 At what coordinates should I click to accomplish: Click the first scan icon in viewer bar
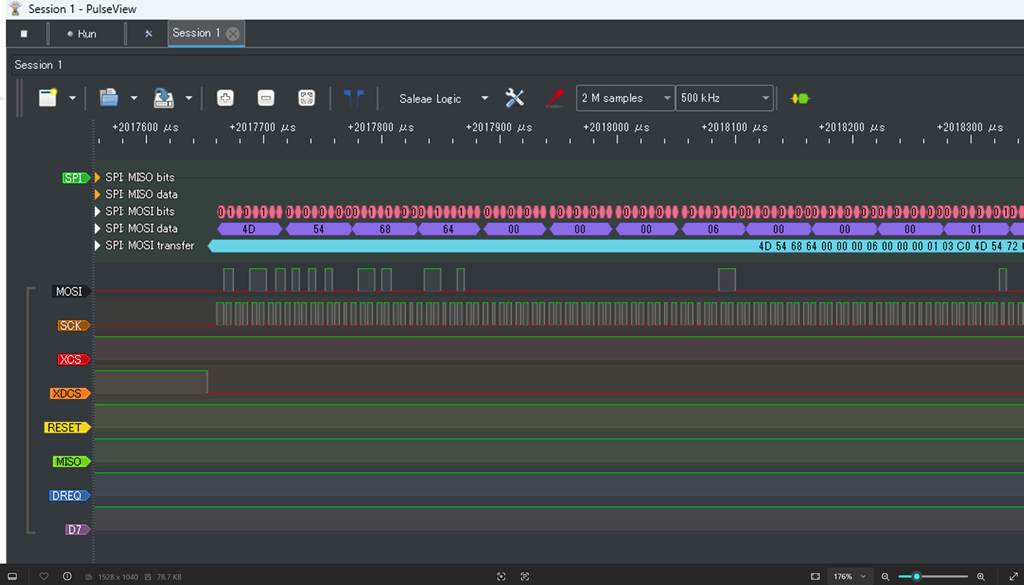click(x=501, y=577)
